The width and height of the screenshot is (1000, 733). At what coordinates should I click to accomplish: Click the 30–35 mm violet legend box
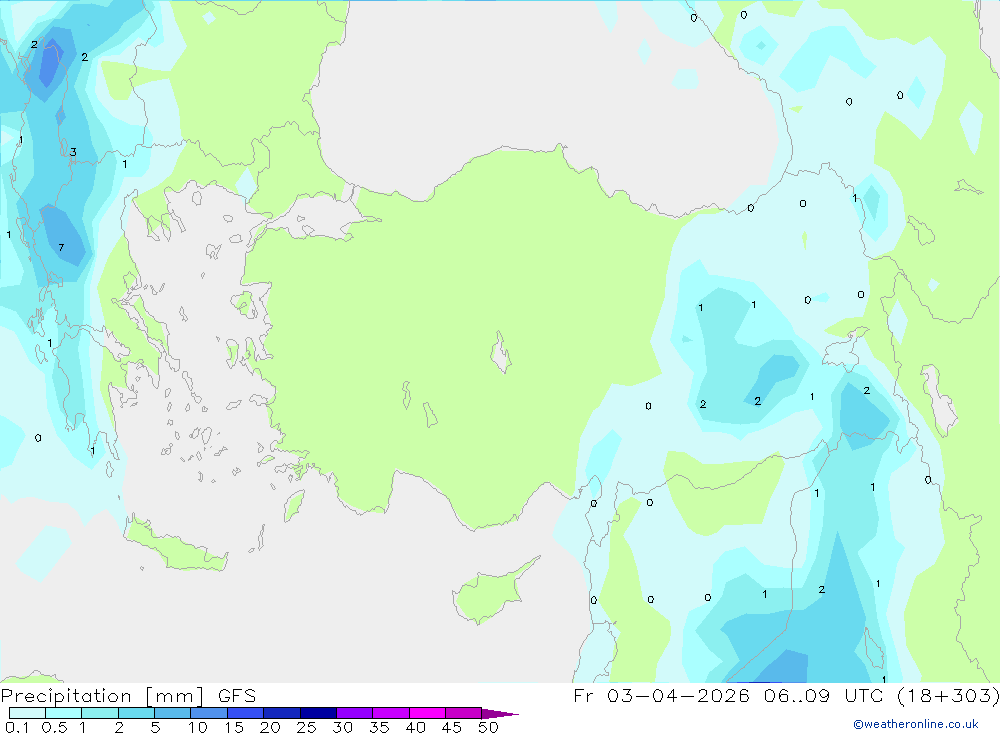tap(355, 713)
